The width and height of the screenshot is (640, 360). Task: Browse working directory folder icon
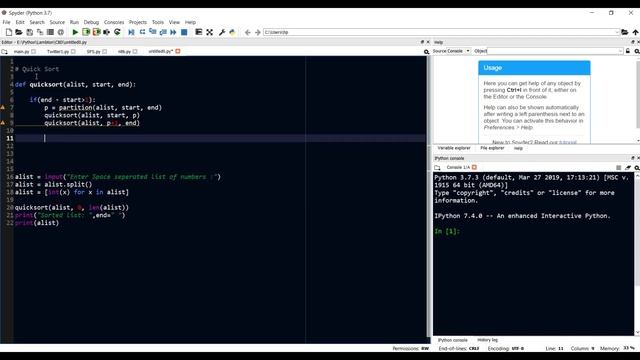[x=624, y=32]
